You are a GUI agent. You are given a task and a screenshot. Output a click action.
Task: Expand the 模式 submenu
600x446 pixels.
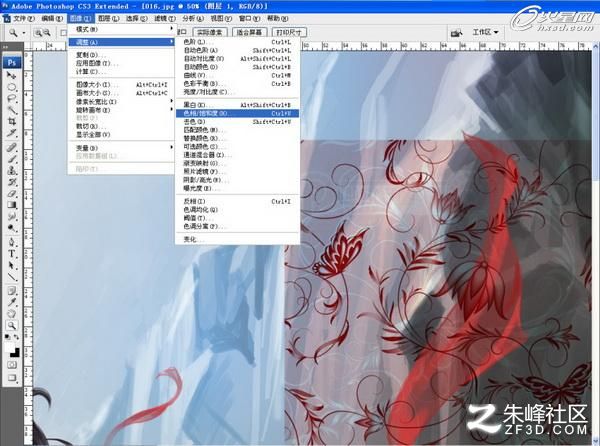tap(122, 29)
